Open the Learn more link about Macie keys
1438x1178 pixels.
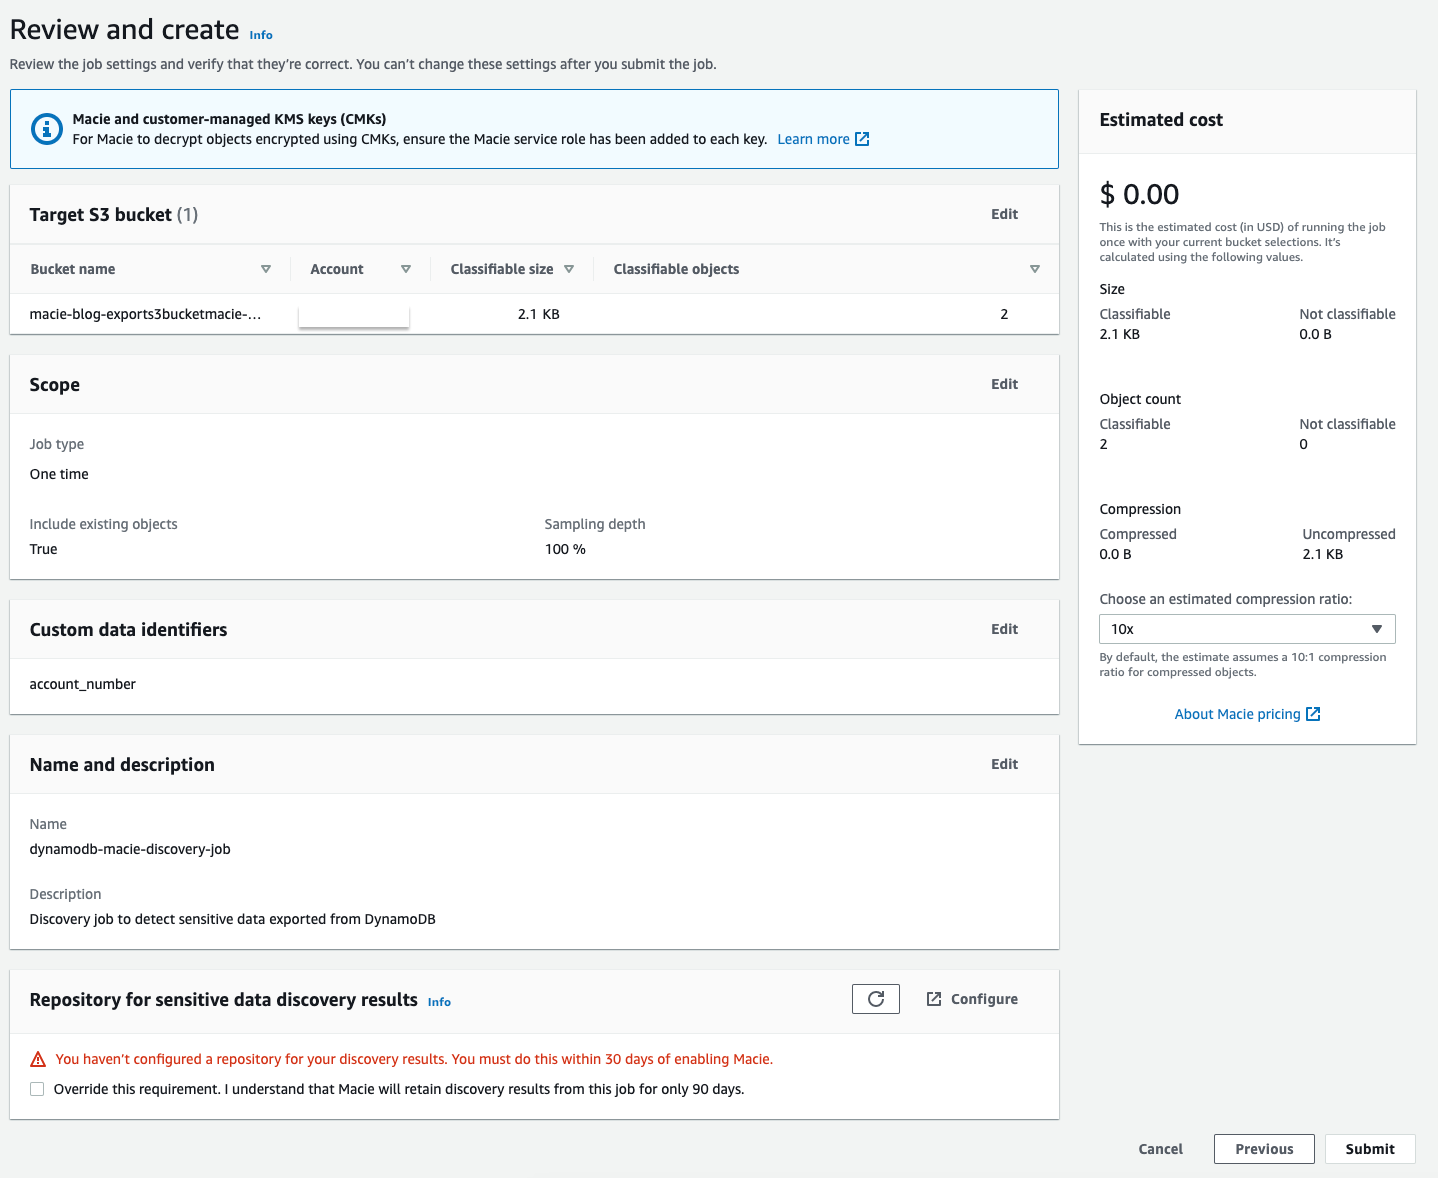tap(813, 139)
